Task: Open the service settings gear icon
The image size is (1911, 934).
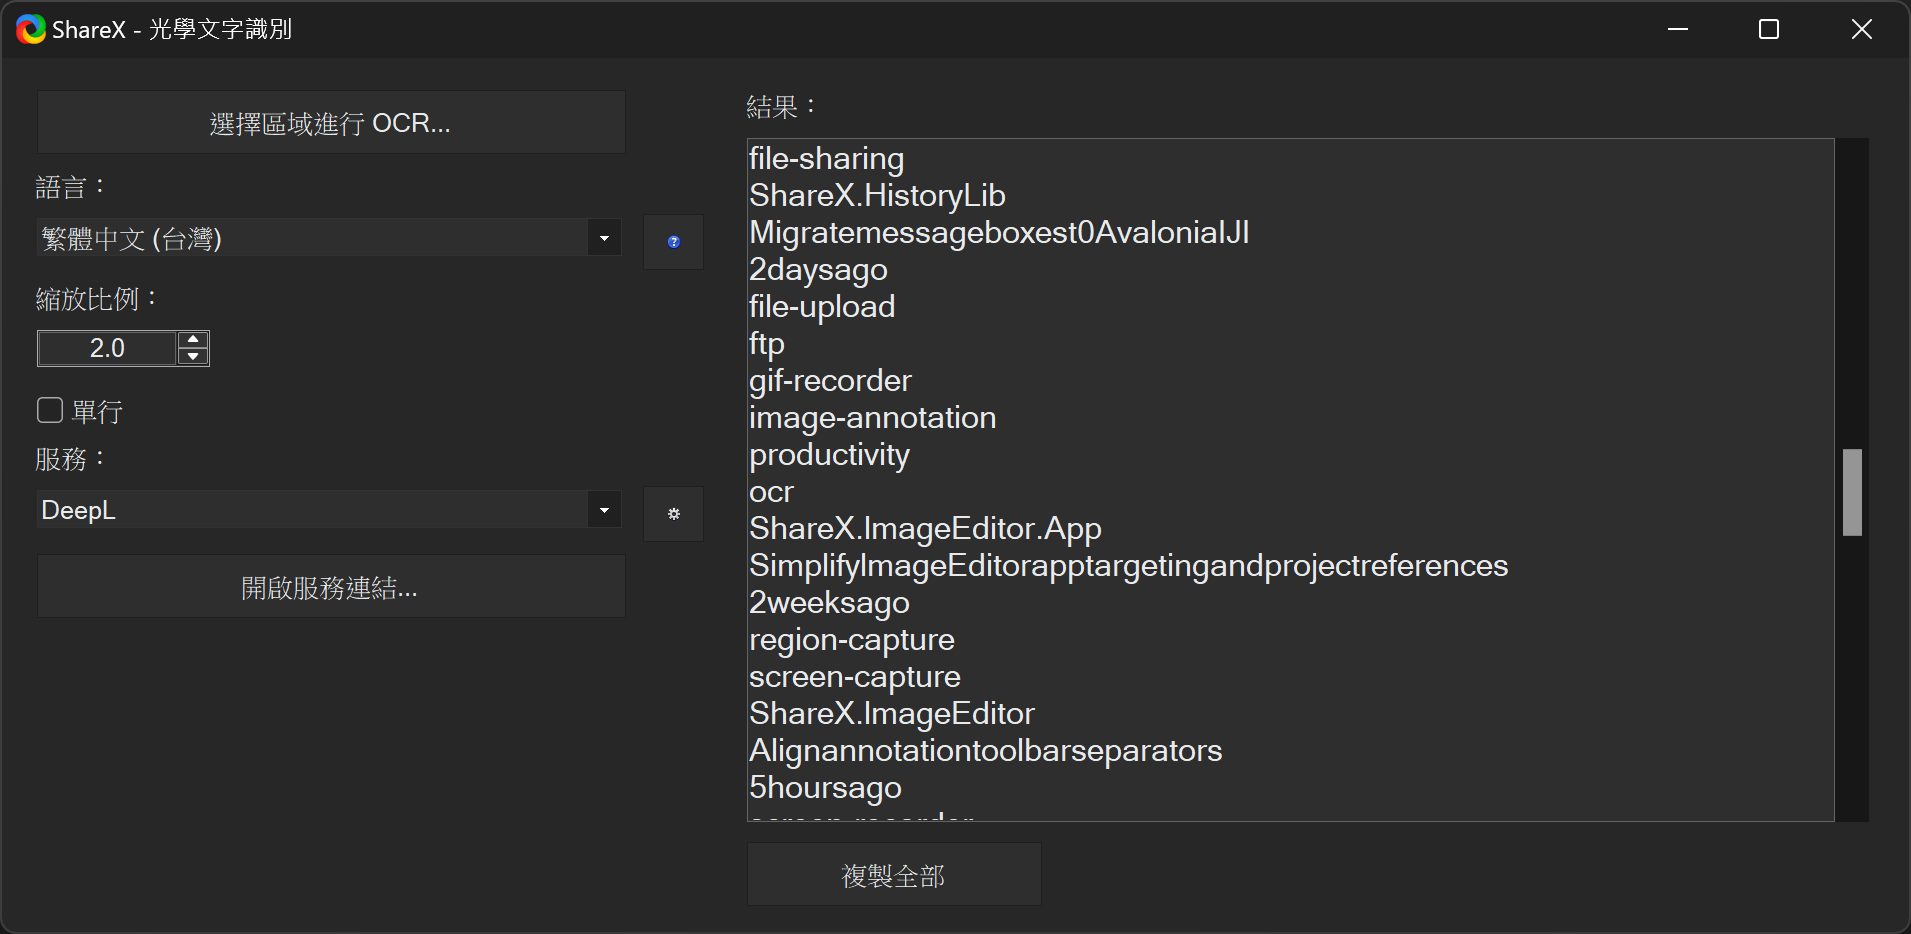Action: coord(673,514)
